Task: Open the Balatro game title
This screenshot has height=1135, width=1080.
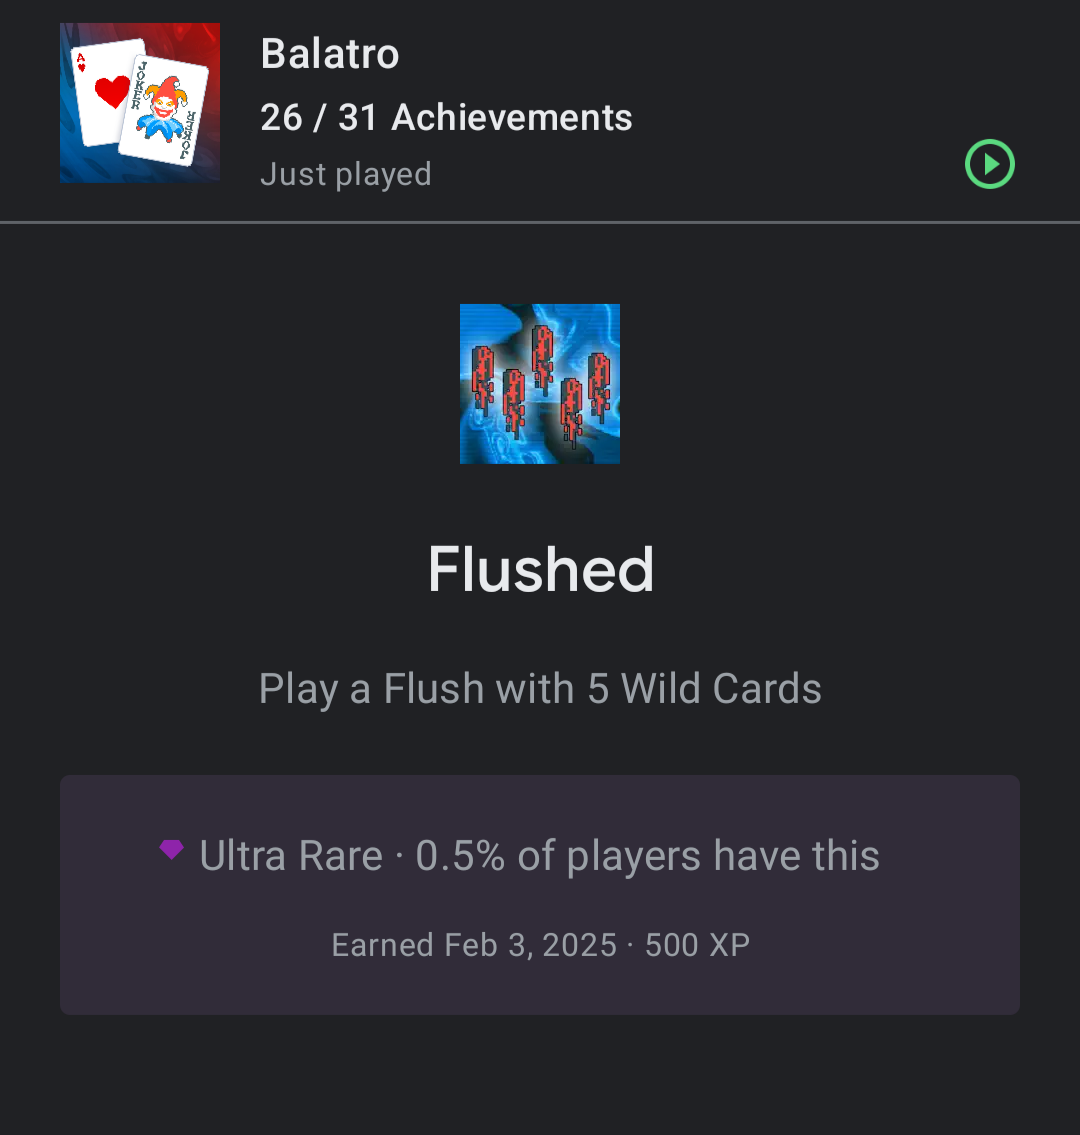Action: pyautogui.click(x=330, y=54)
